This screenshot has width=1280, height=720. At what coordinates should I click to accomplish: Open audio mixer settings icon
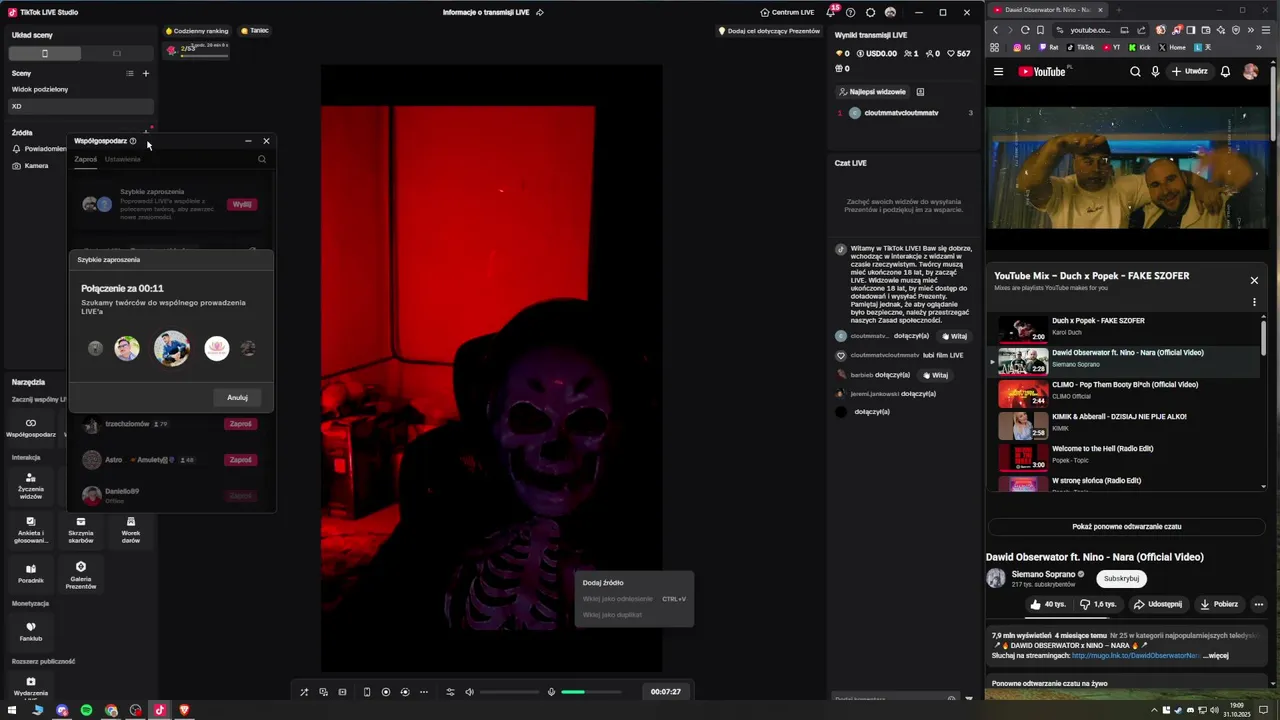(450, 692)
